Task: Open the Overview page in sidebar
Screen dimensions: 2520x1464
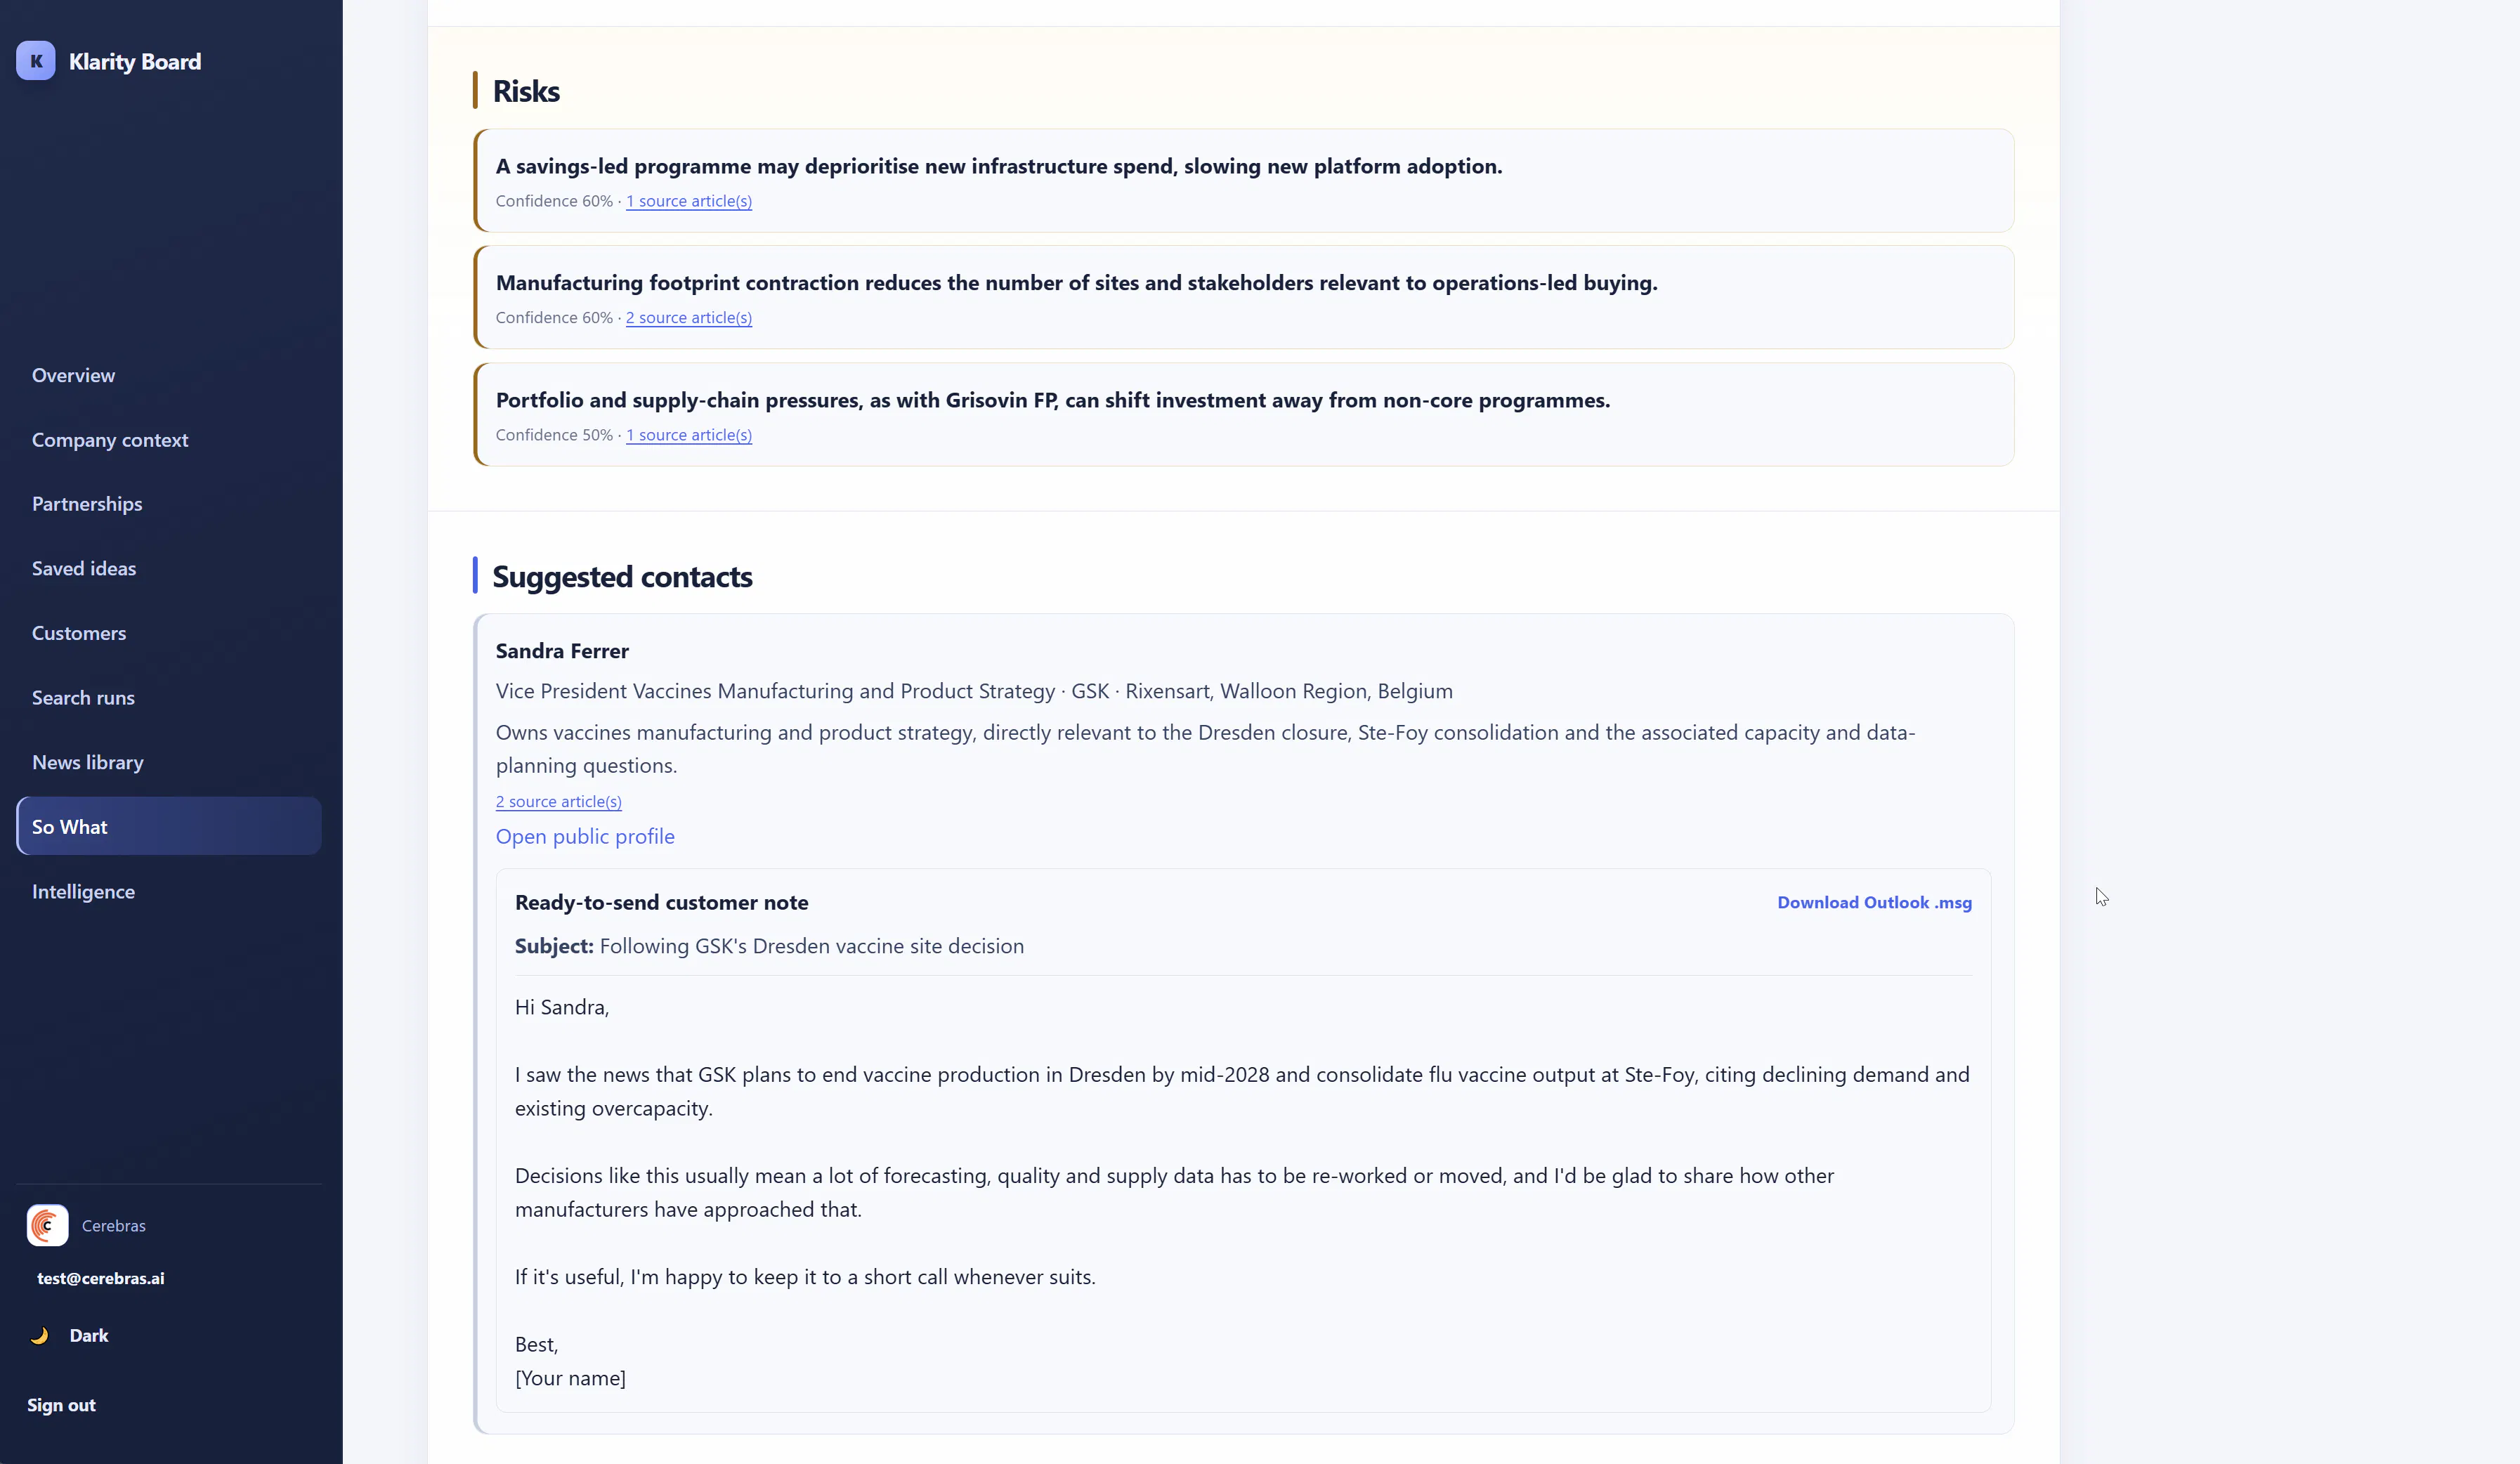Action: coord(73,375)
